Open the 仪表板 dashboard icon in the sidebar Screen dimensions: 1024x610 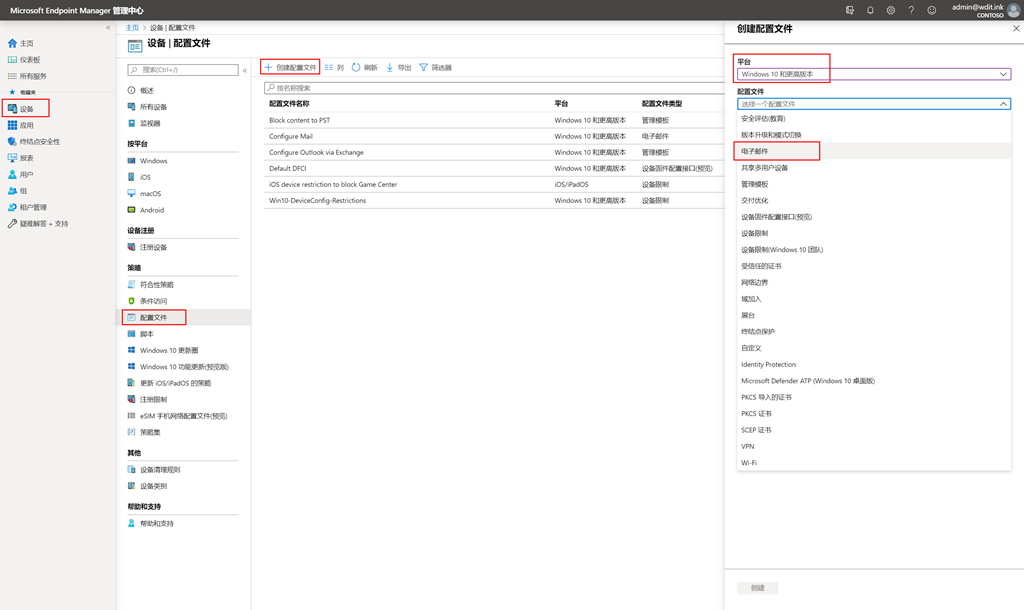tap(12, 59)
